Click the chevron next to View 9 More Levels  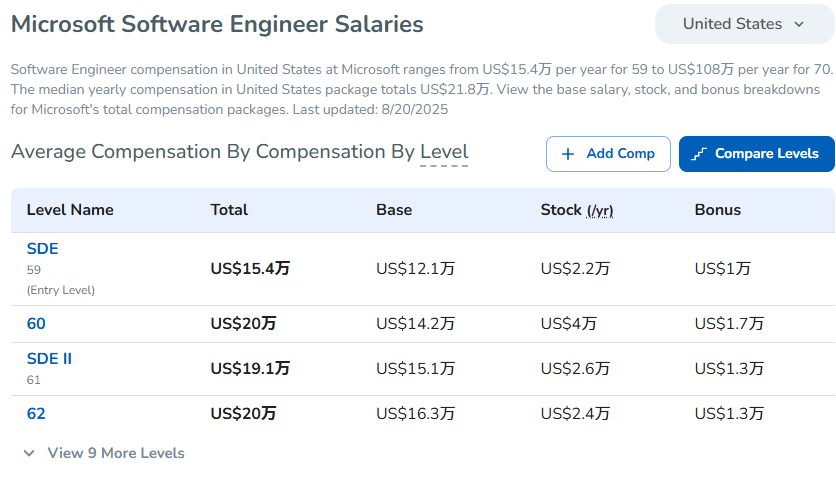point(29,453)
